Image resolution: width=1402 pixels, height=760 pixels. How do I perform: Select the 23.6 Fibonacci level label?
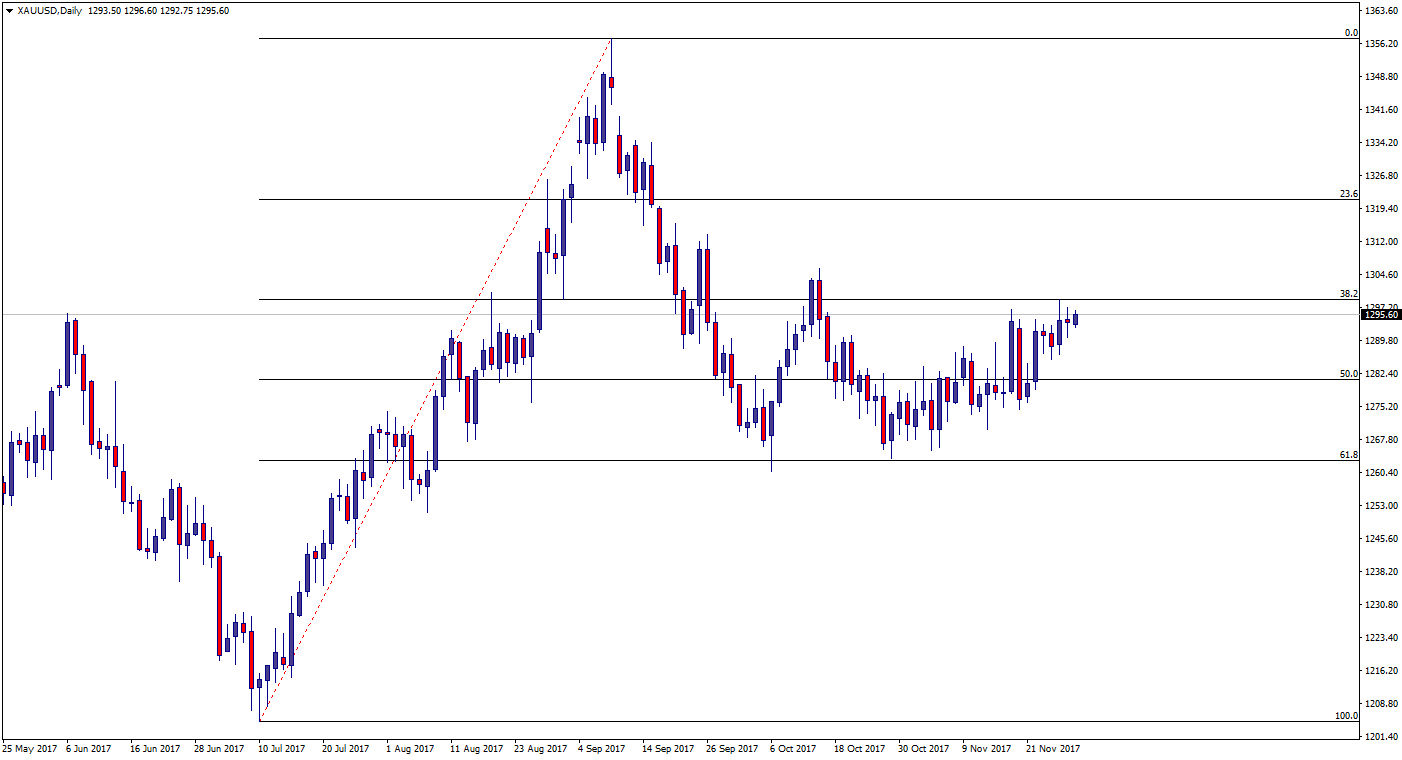coord(1349,194)
